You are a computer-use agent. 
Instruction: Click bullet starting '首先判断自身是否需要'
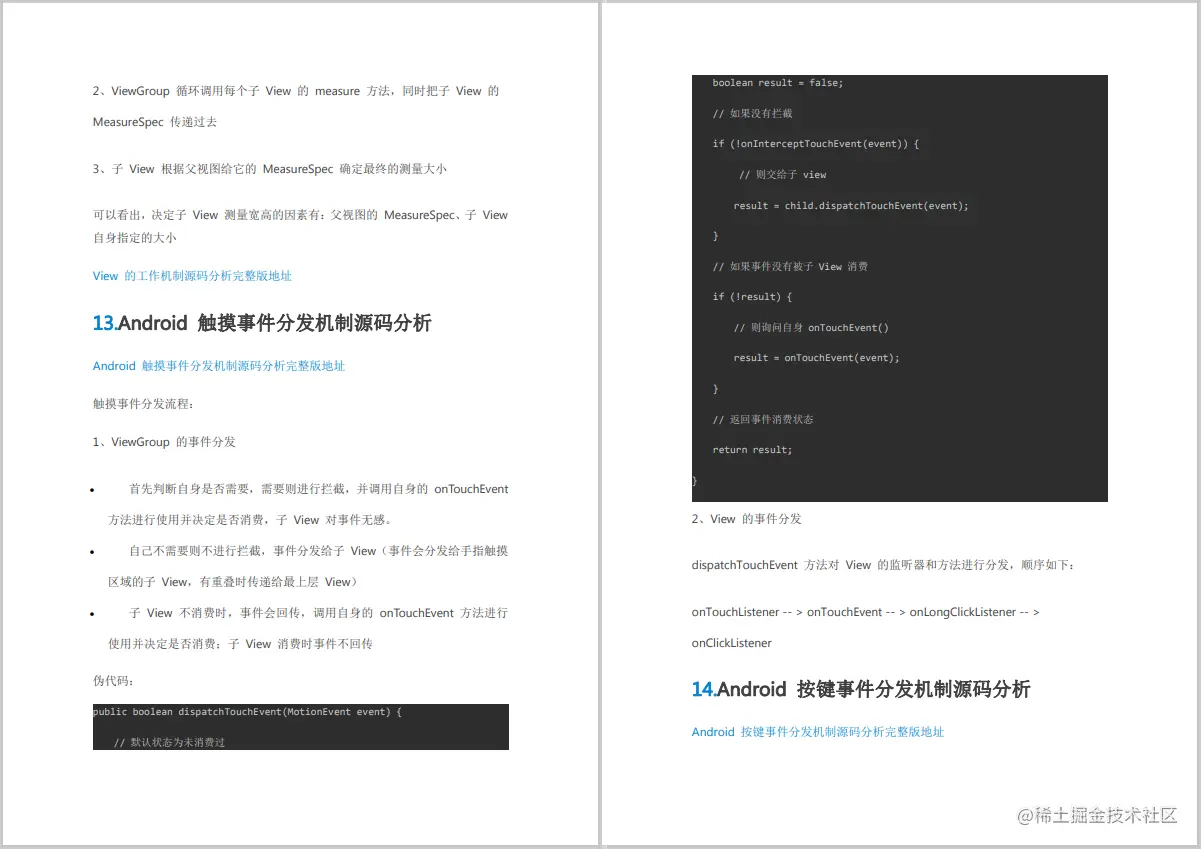coord(308,504)
